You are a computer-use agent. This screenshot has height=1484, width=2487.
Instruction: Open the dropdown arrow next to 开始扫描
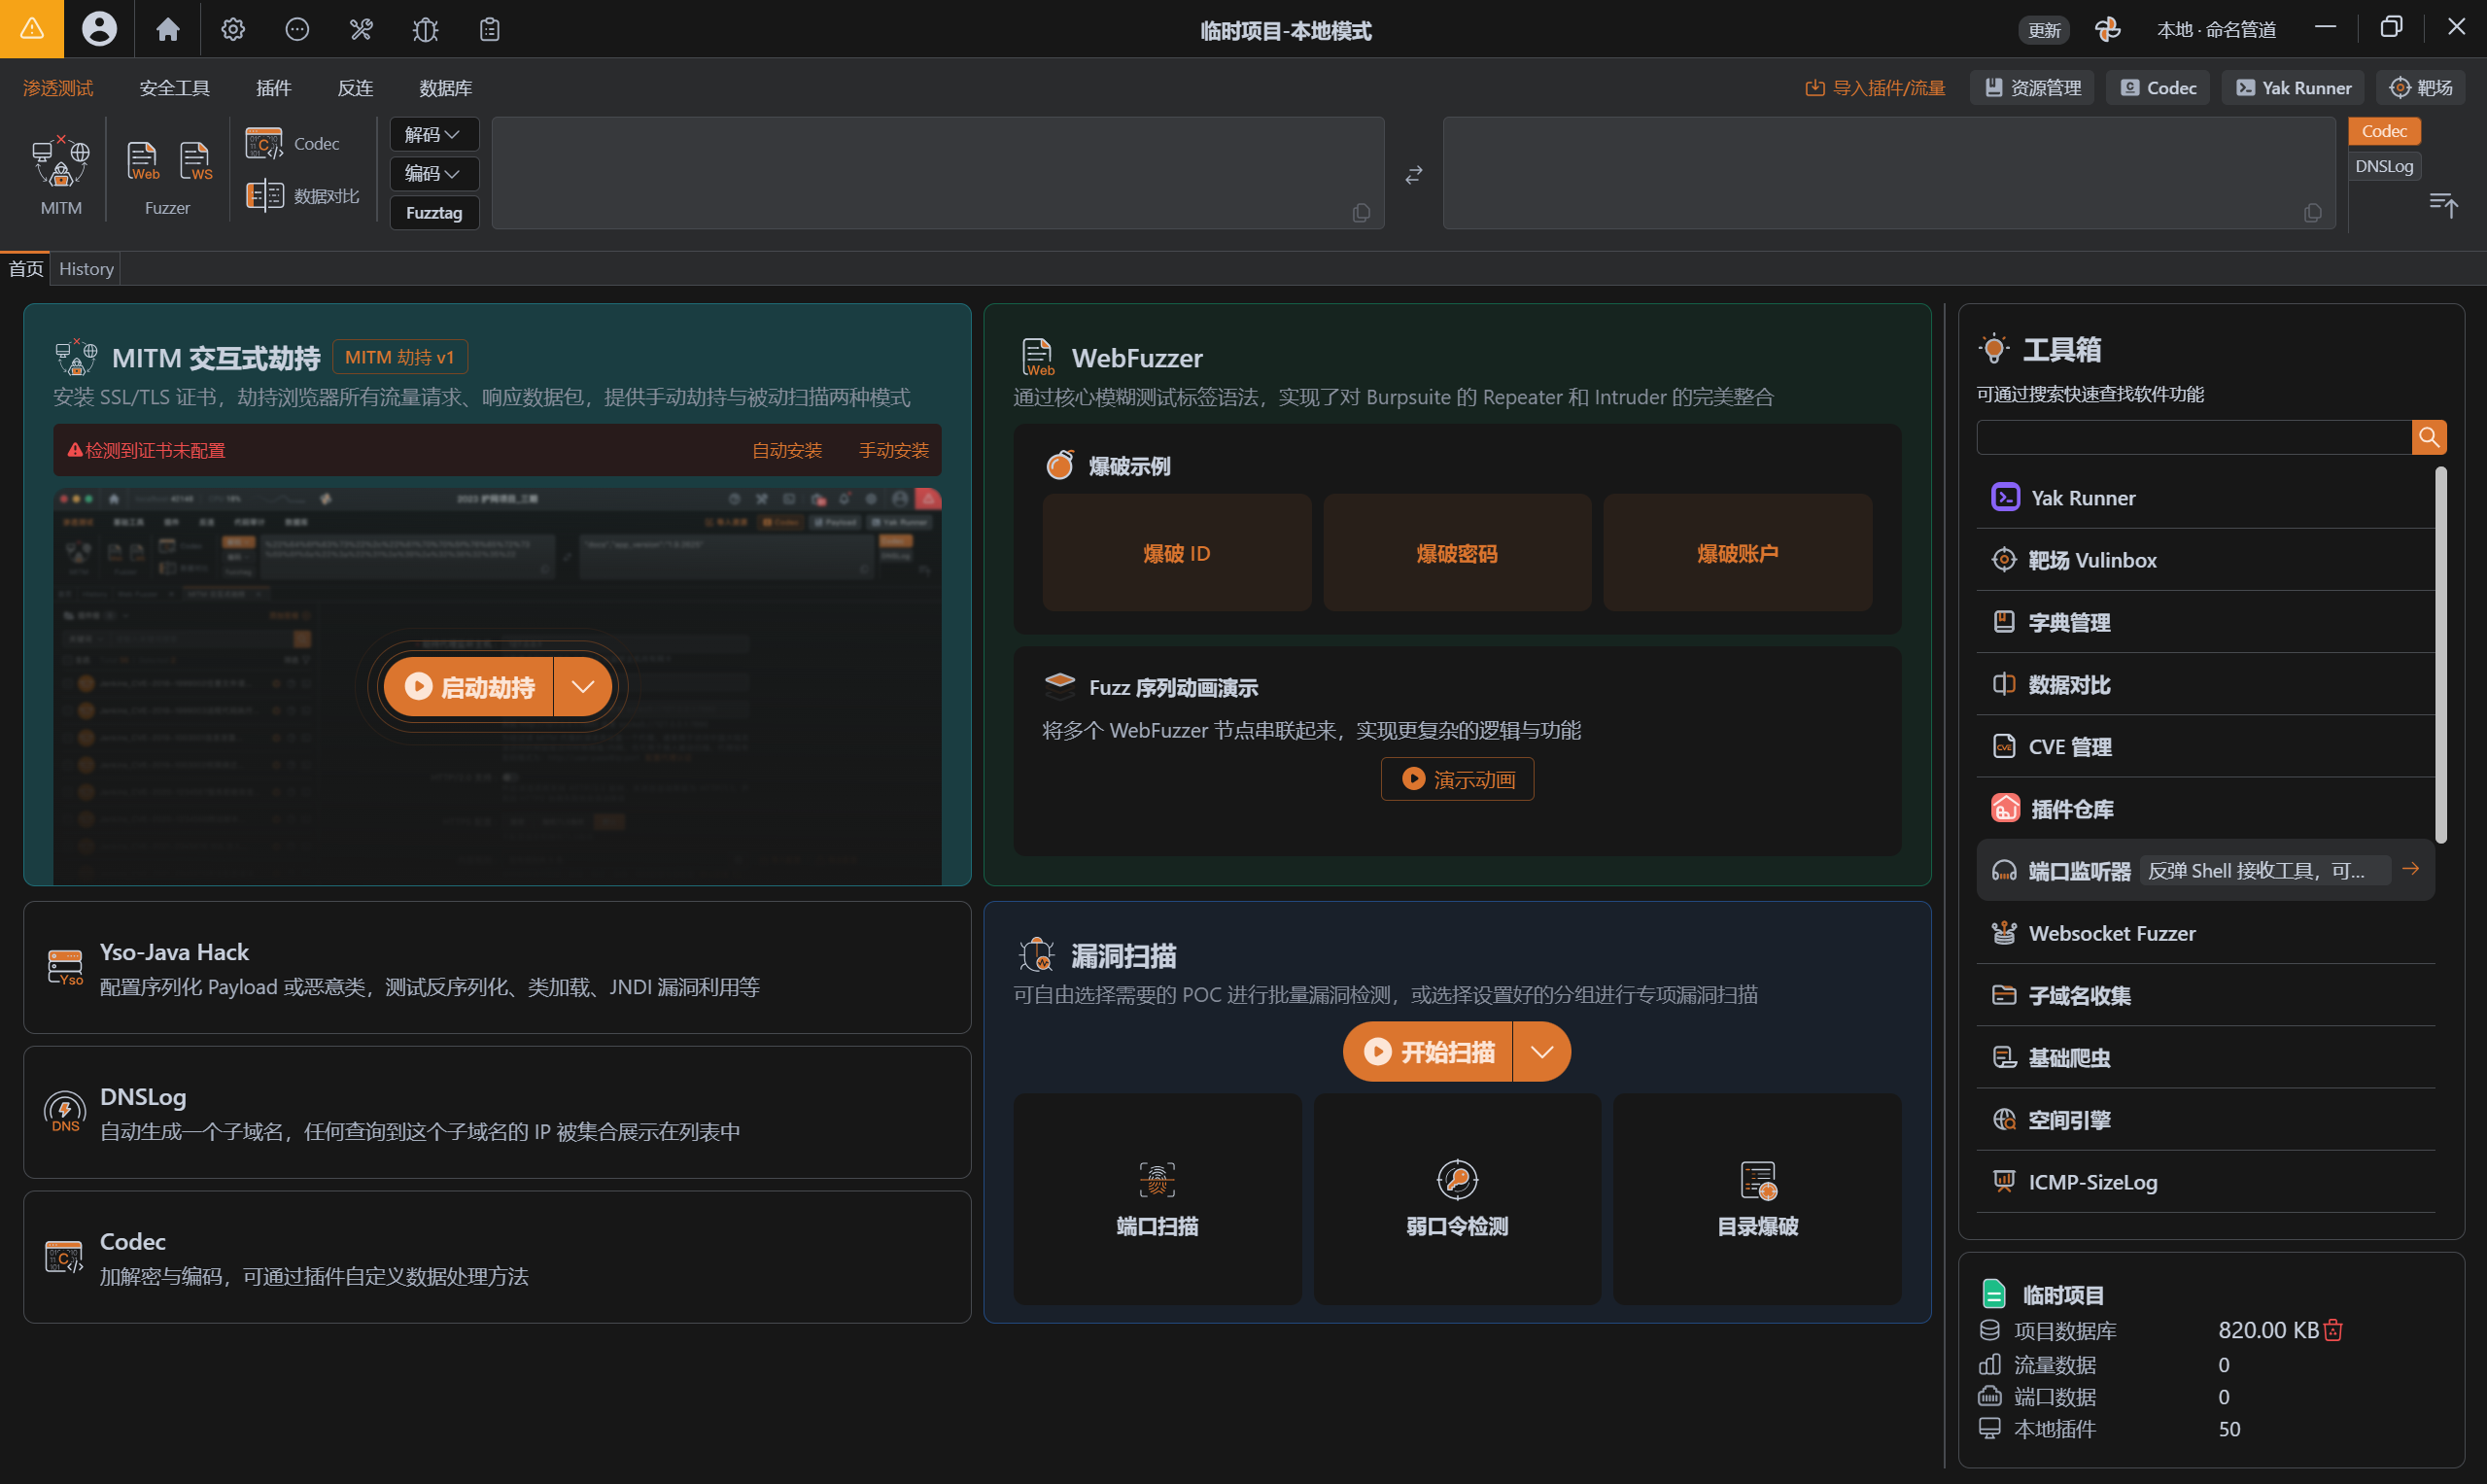[x=1541, y=1052]
